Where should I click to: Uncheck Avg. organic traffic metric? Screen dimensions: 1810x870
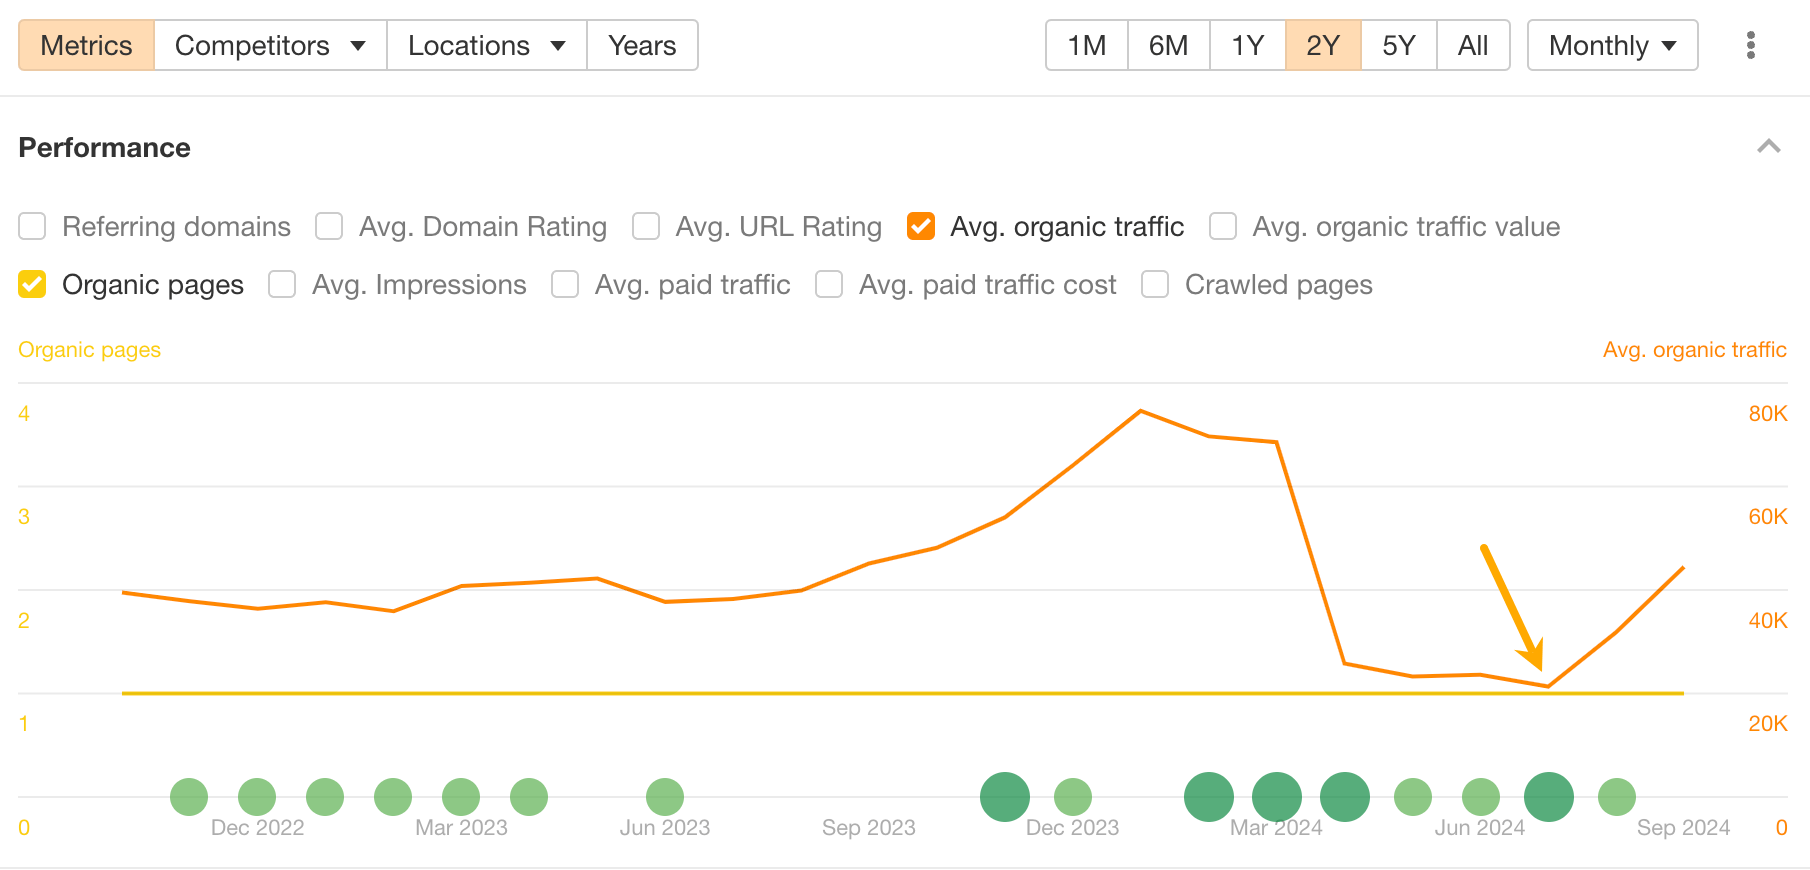[920, 227]
